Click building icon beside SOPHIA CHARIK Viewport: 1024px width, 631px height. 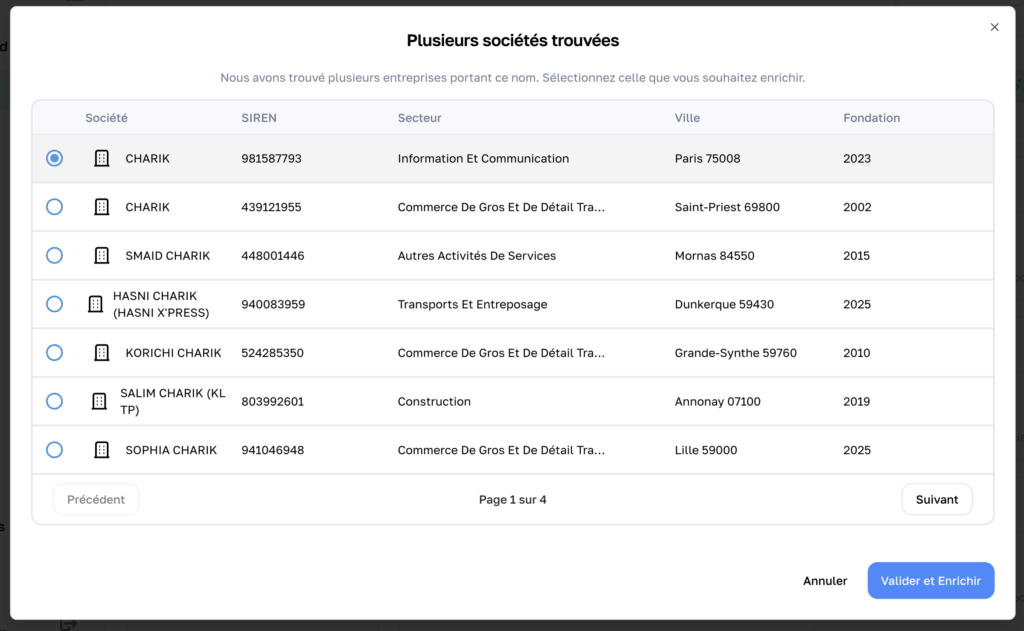101,450
